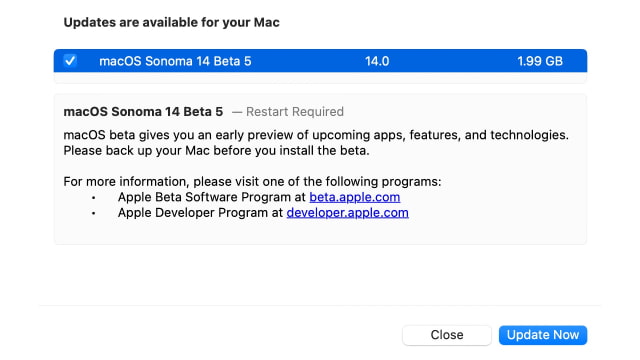Click the '14.0' version value
This screenshot has height=360, width=640.
(x=377, y=61)
